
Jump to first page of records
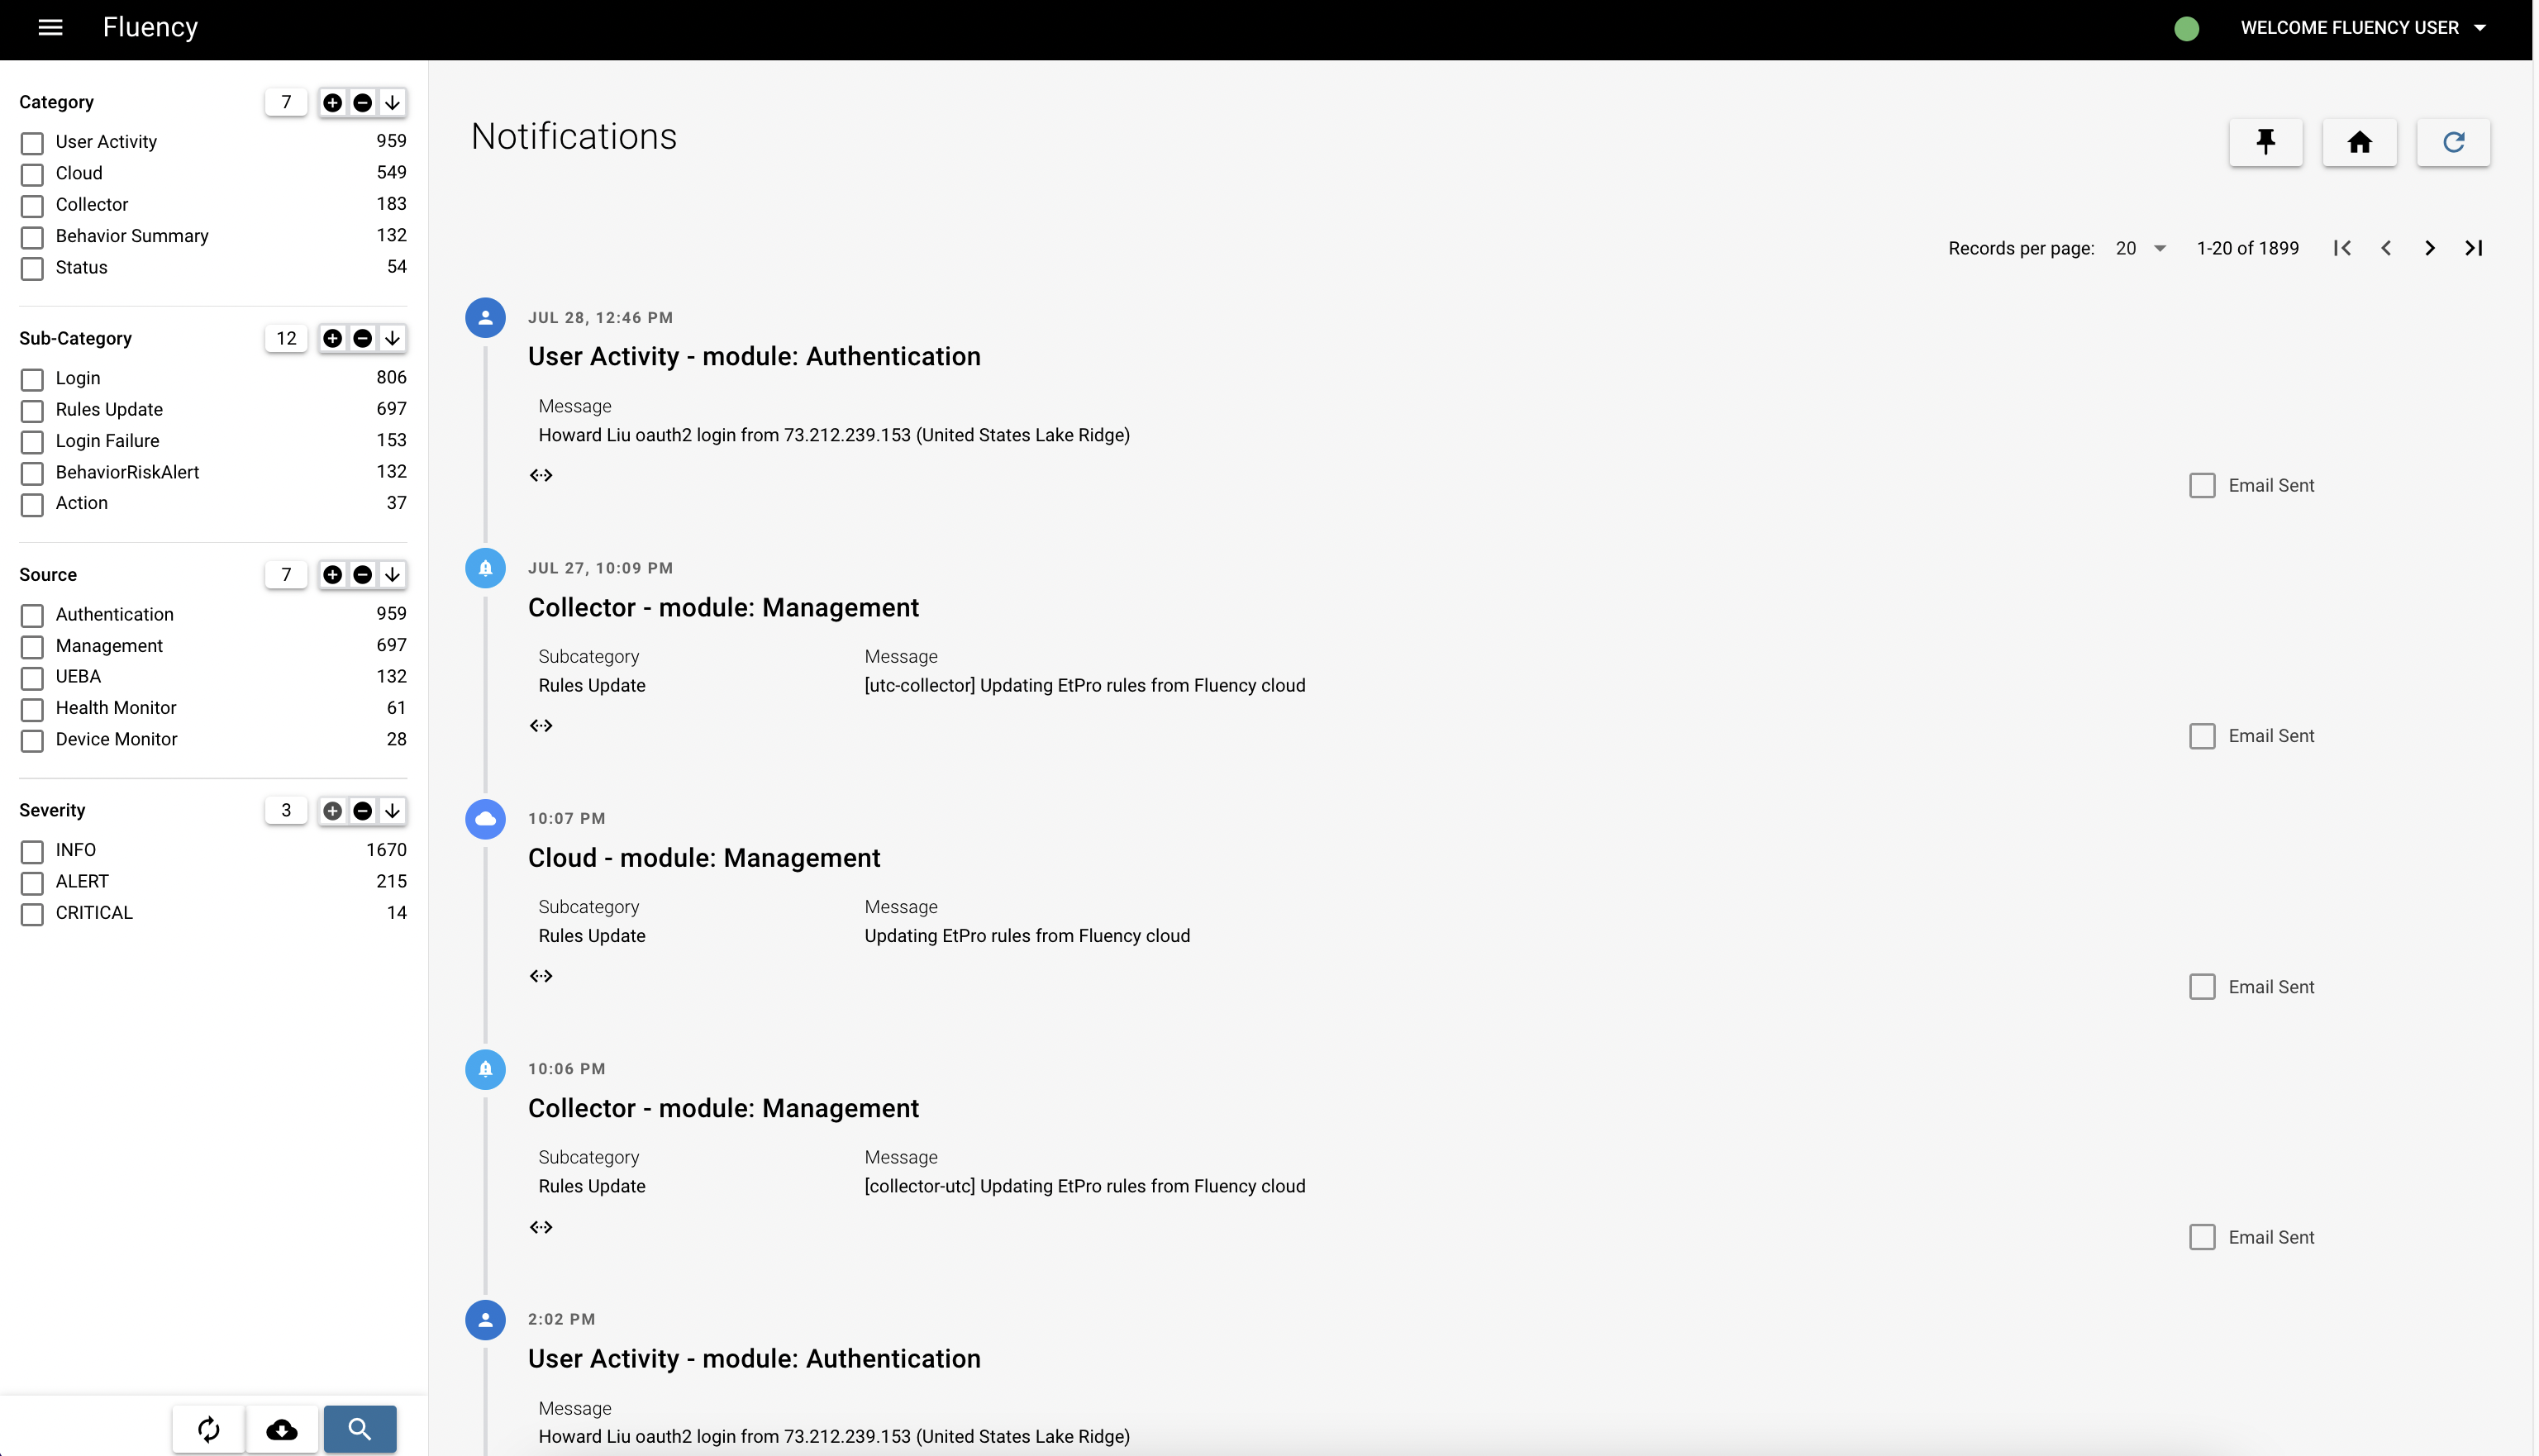(x=2342, y=248)
